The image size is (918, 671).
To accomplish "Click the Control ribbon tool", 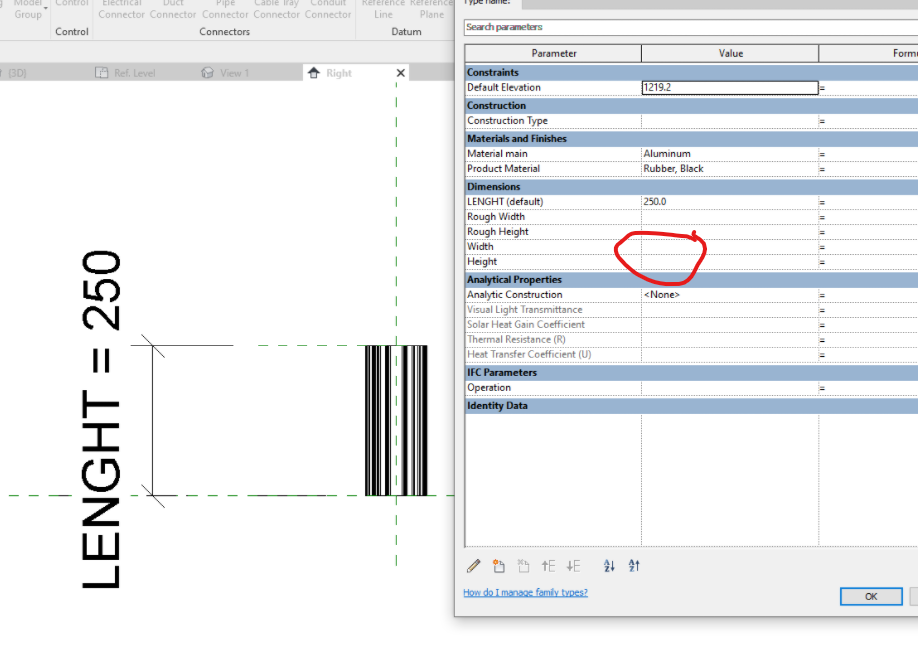I will click(x=71, y=4).
